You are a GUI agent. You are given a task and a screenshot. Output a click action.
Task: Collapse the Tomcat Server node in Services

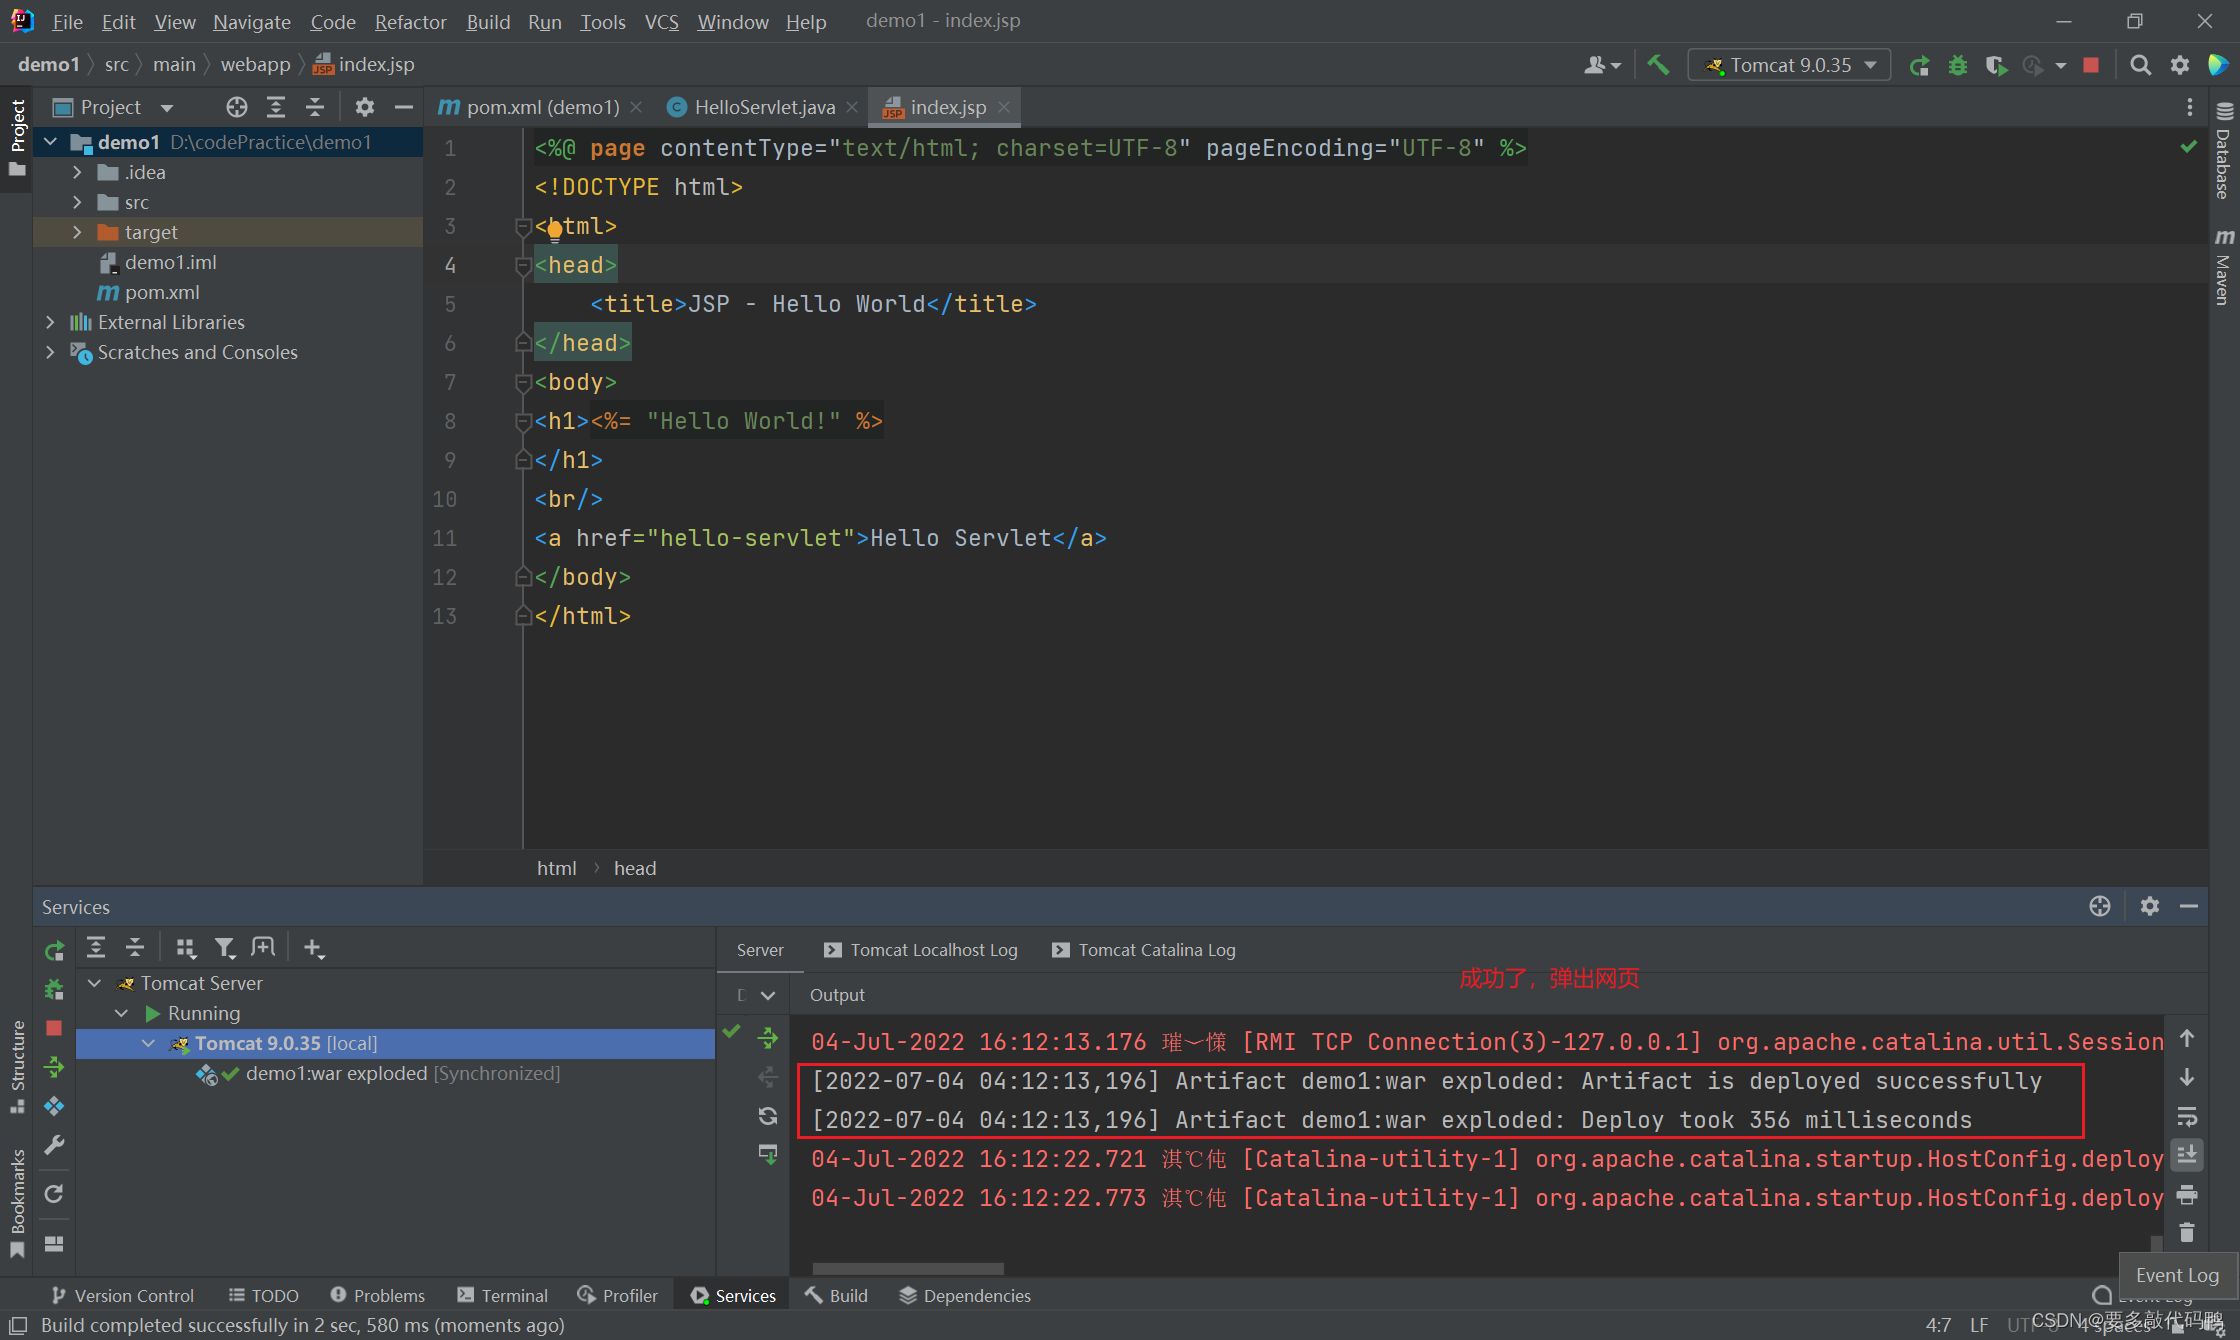(x=95, y=983)
